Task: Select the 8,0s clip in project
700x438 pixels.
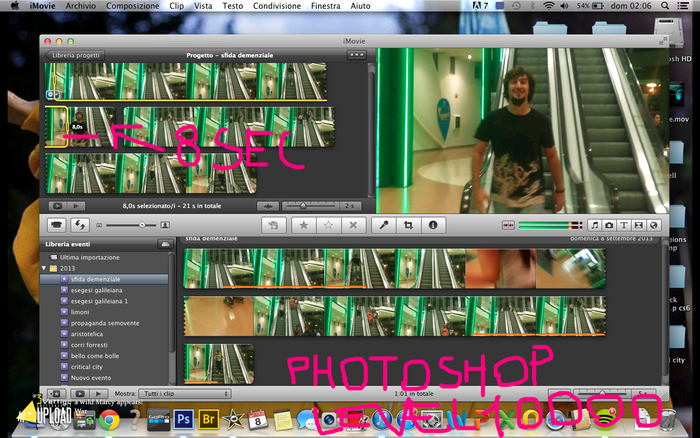Action: 79,126
